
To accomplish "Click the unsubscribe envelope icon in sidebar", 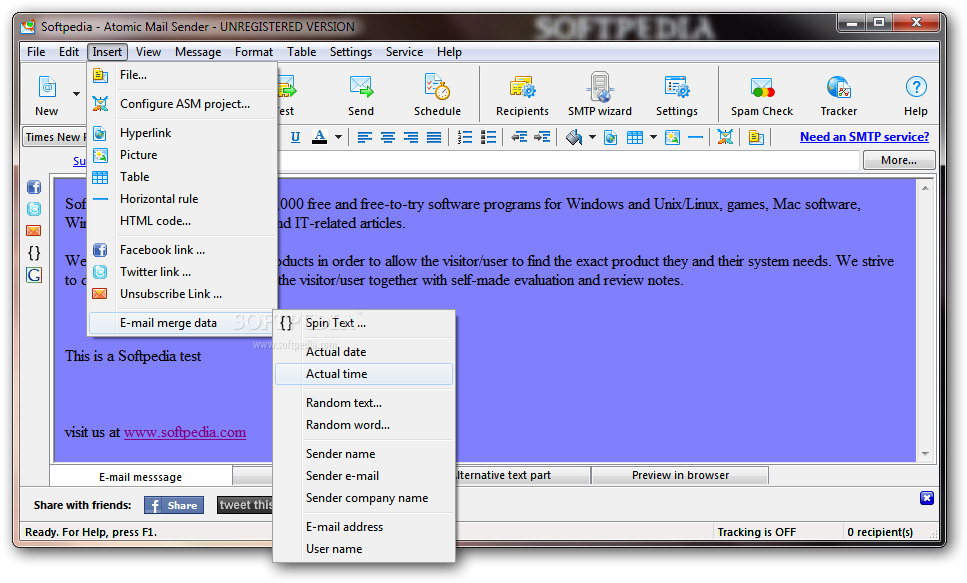I will (34, 231).
